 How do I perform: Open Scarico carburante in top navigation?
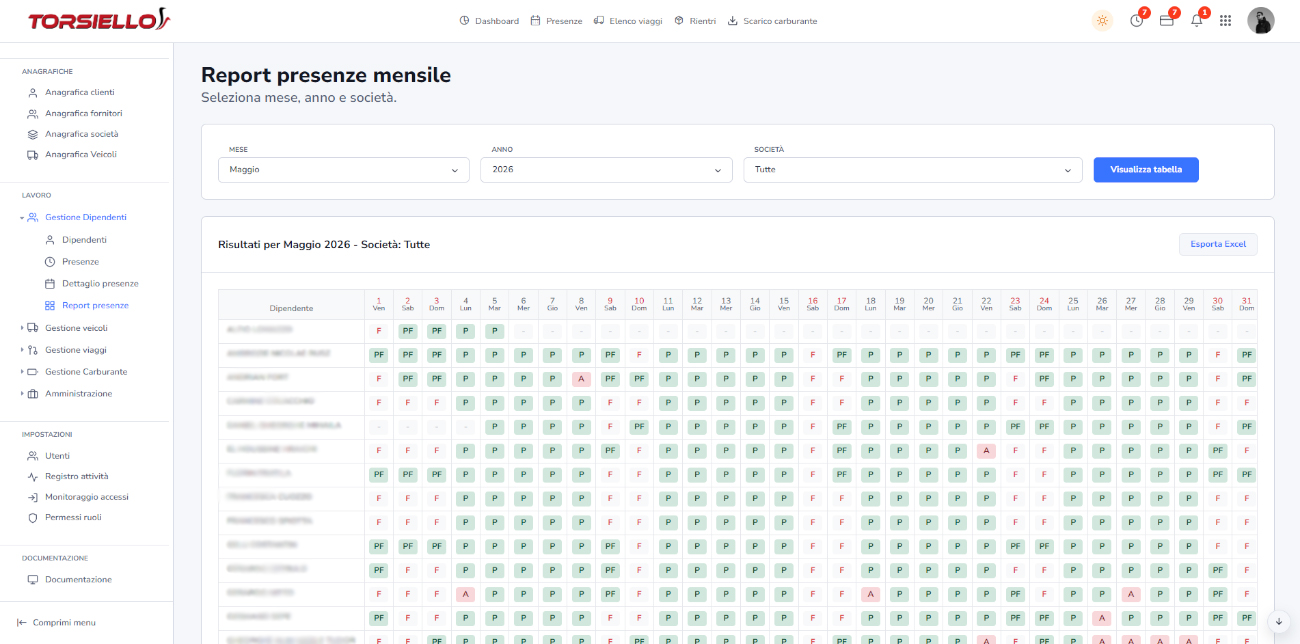772,21
